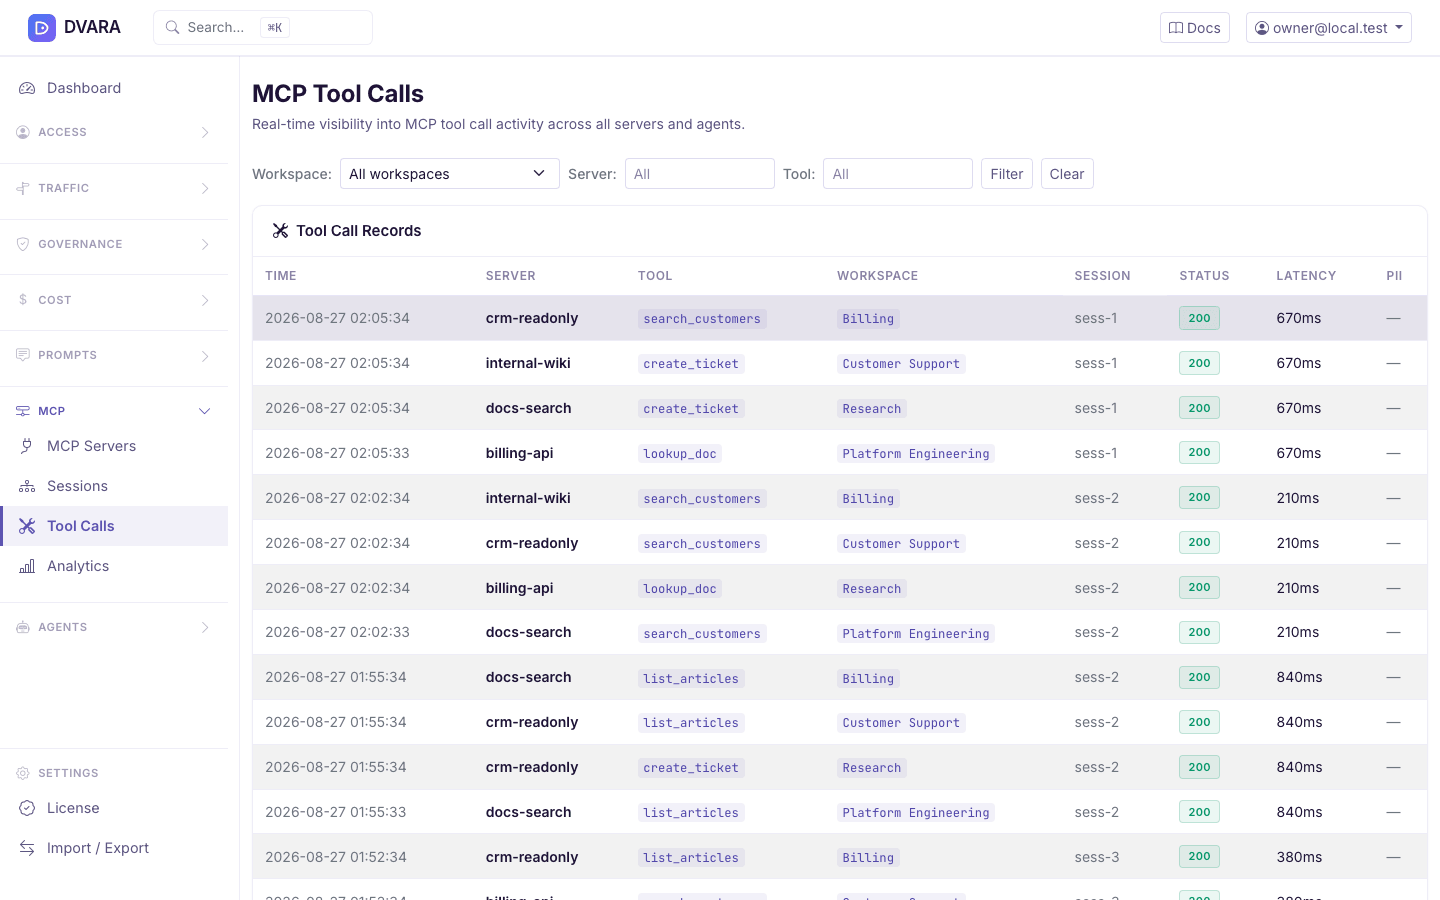
Task: Click the Governance shield icon
Action: (x=23, y=244)
